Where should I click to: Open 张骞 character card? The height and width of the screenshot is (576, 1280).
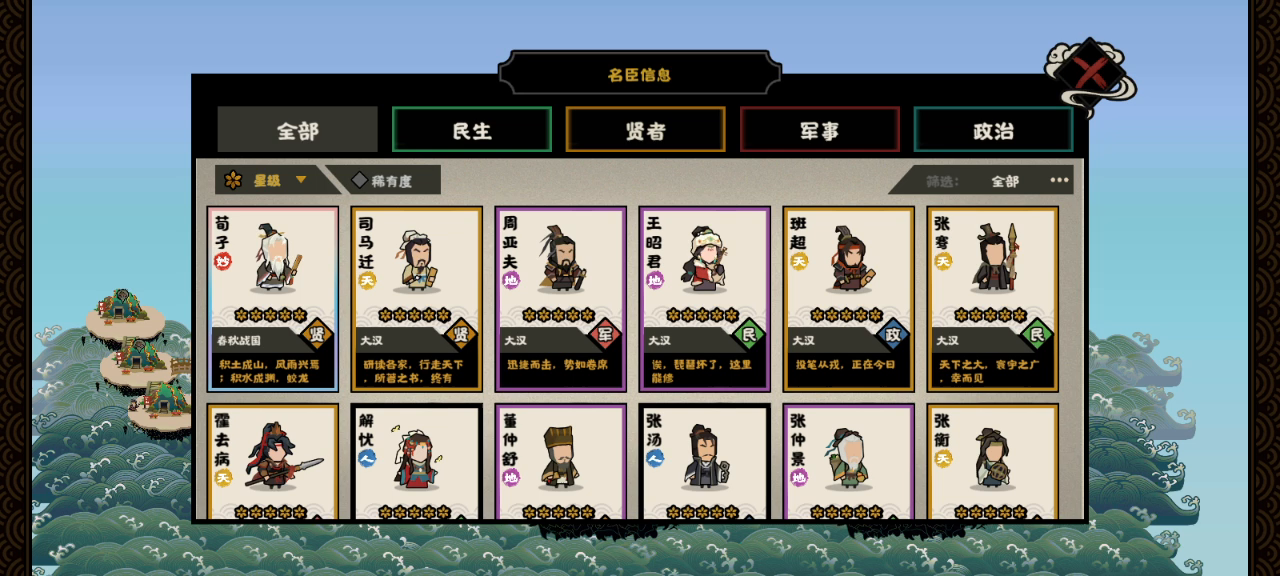click(993, 299)
